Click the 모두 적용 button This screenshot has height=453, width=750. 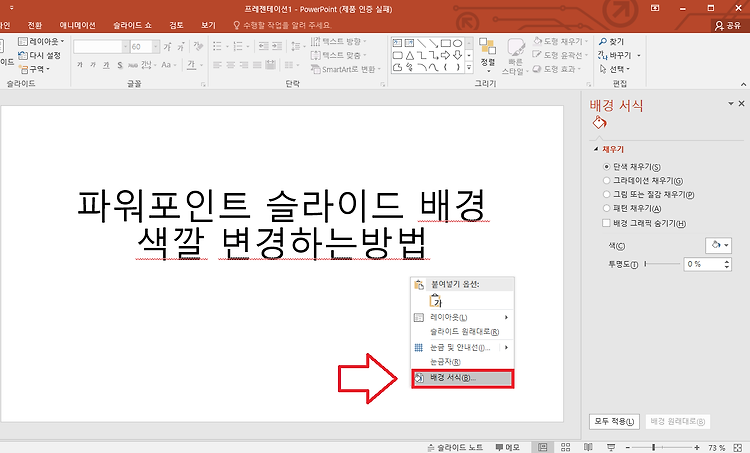coord(614,421)
